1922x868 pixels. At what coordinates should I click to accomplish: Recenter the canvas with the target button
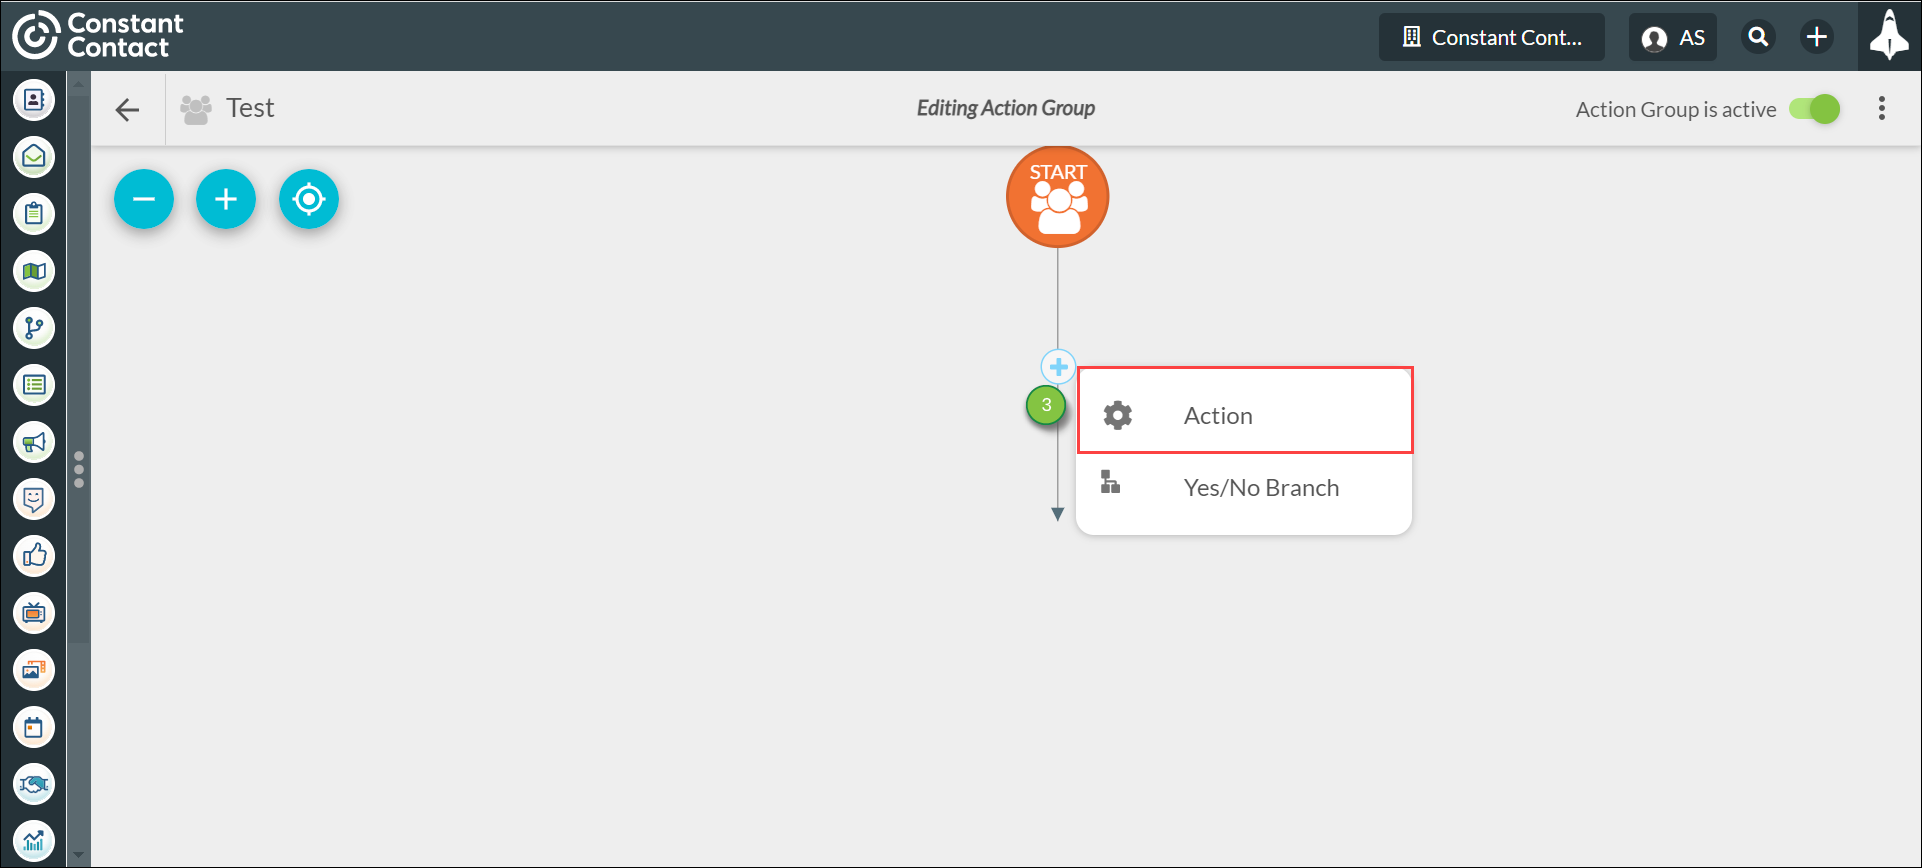click(309, 199)
